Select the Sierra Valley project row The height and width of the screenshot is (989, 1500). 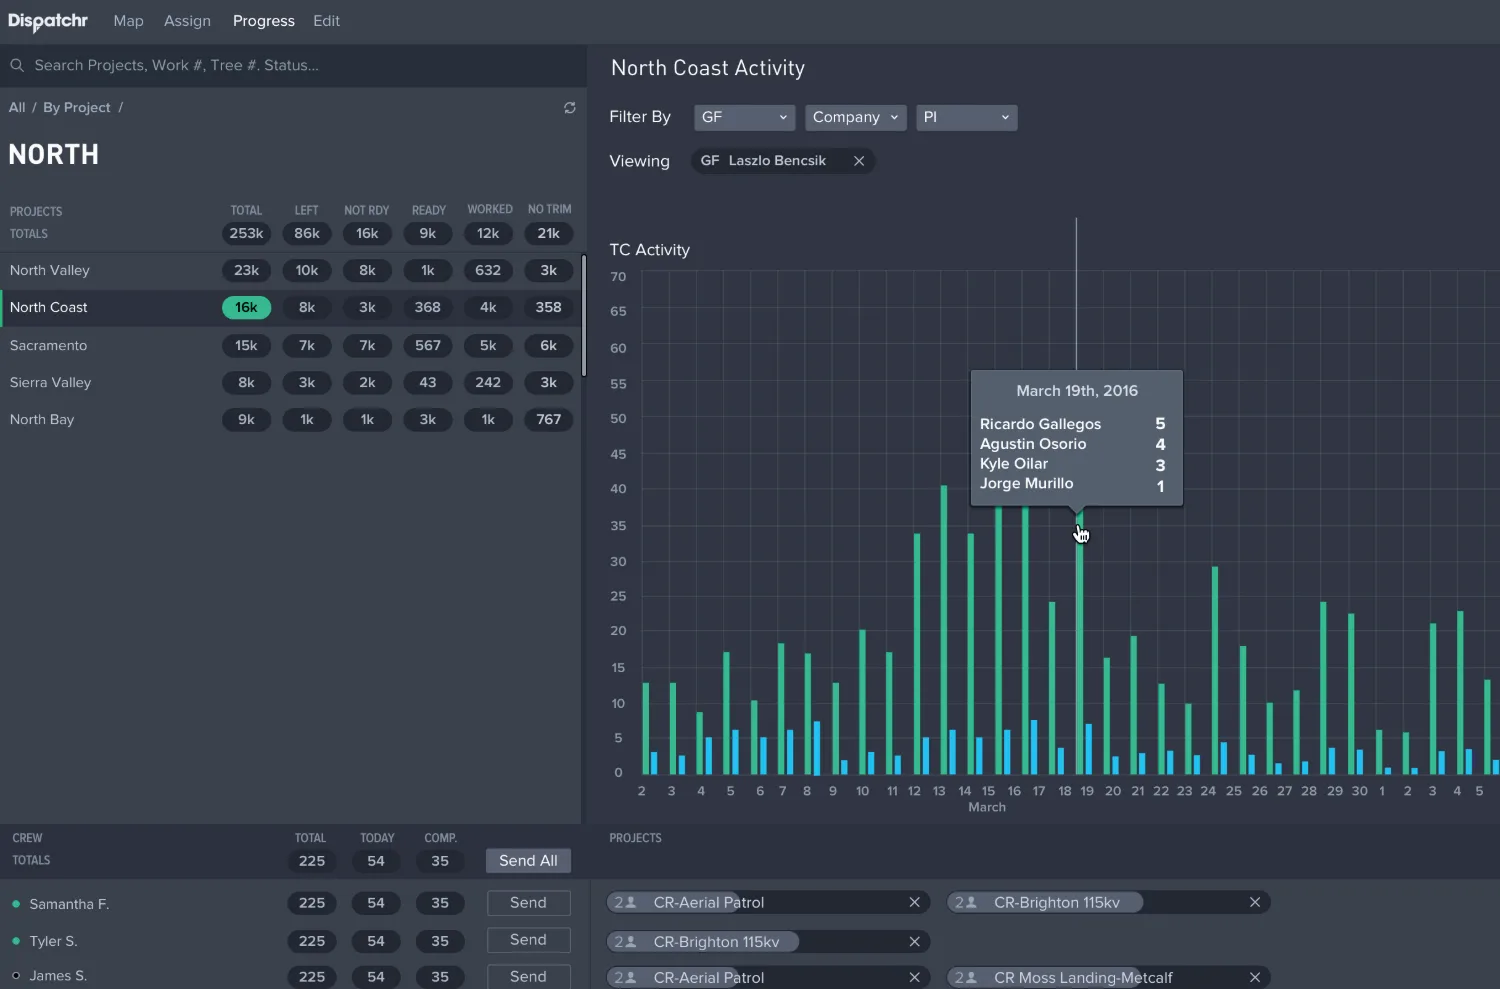point(290,382)
